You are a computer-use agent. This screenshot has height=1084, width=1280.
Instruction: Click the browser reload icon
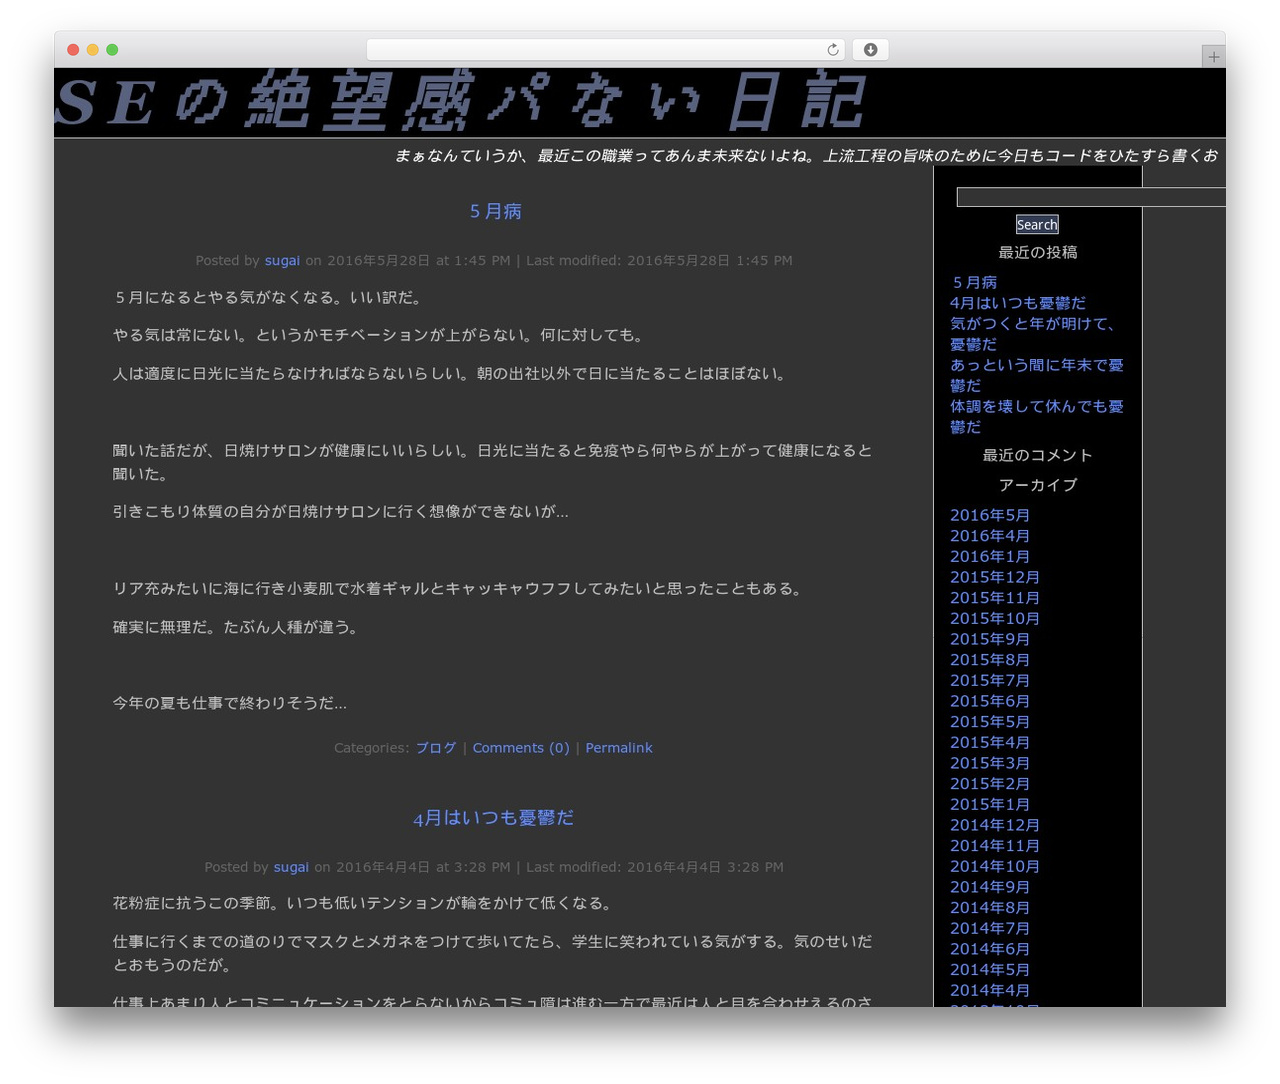click(833, 50)
